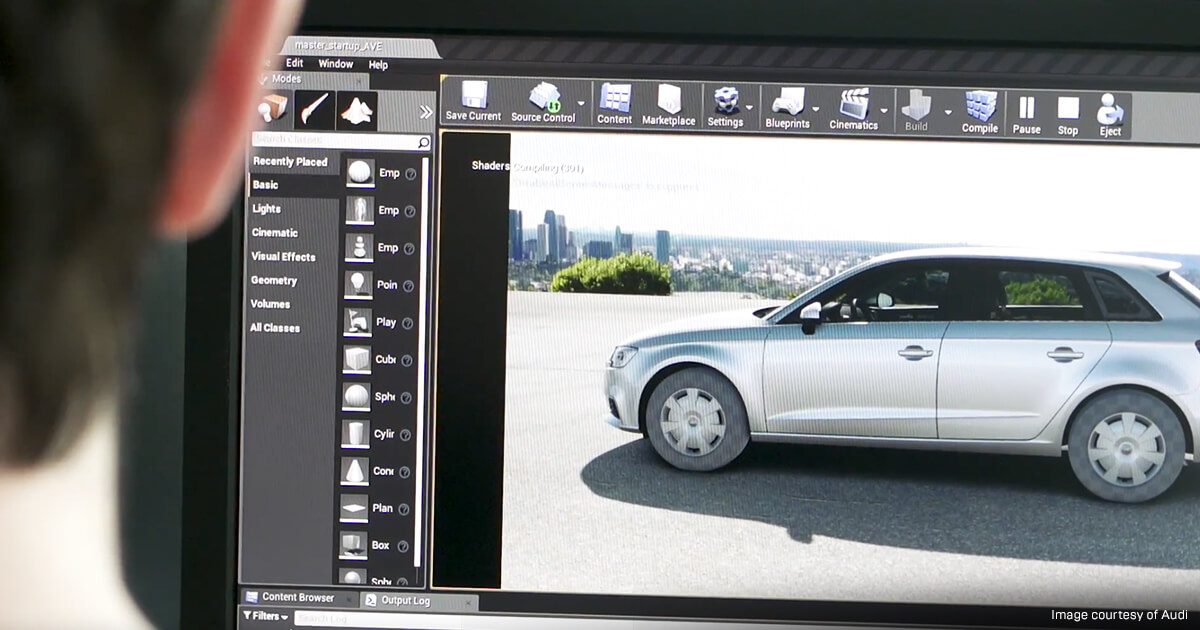Open the Source Control dropdown arrow
Viewport: 1200px width, 630px height.
[582, 104]
